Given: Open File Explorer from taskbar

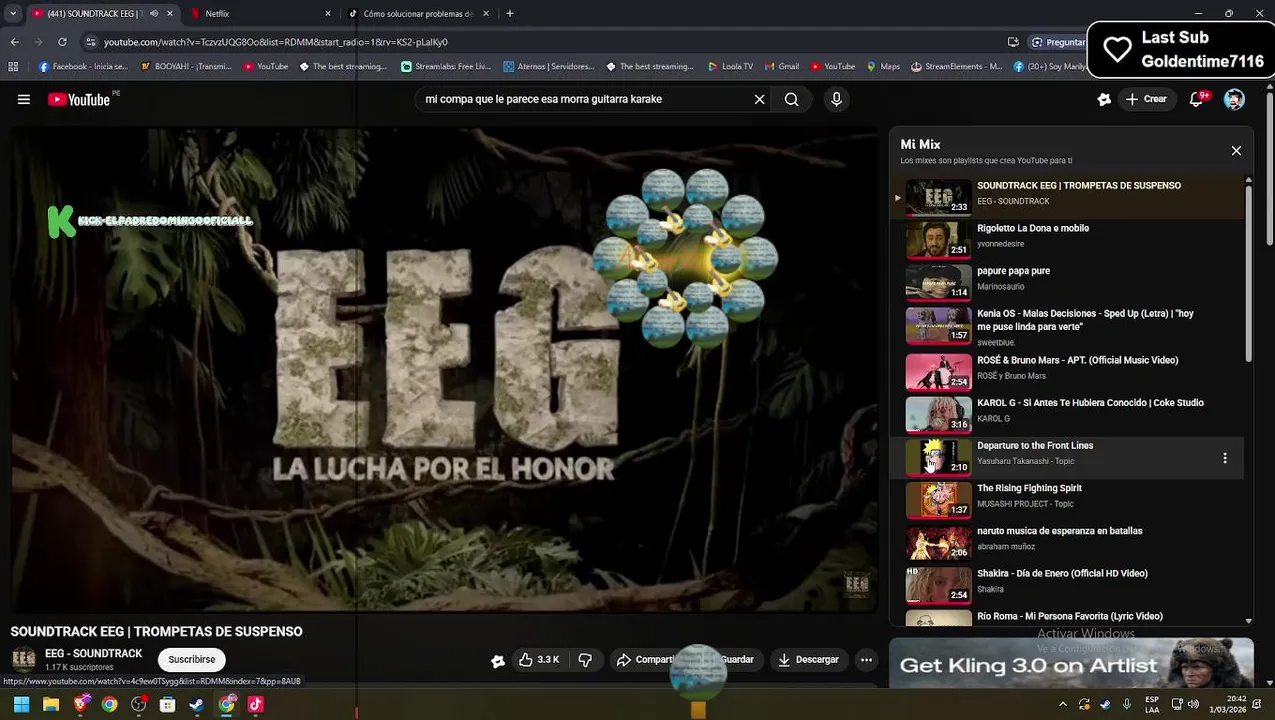Looking at the screenshot, I should click(51, 704).
